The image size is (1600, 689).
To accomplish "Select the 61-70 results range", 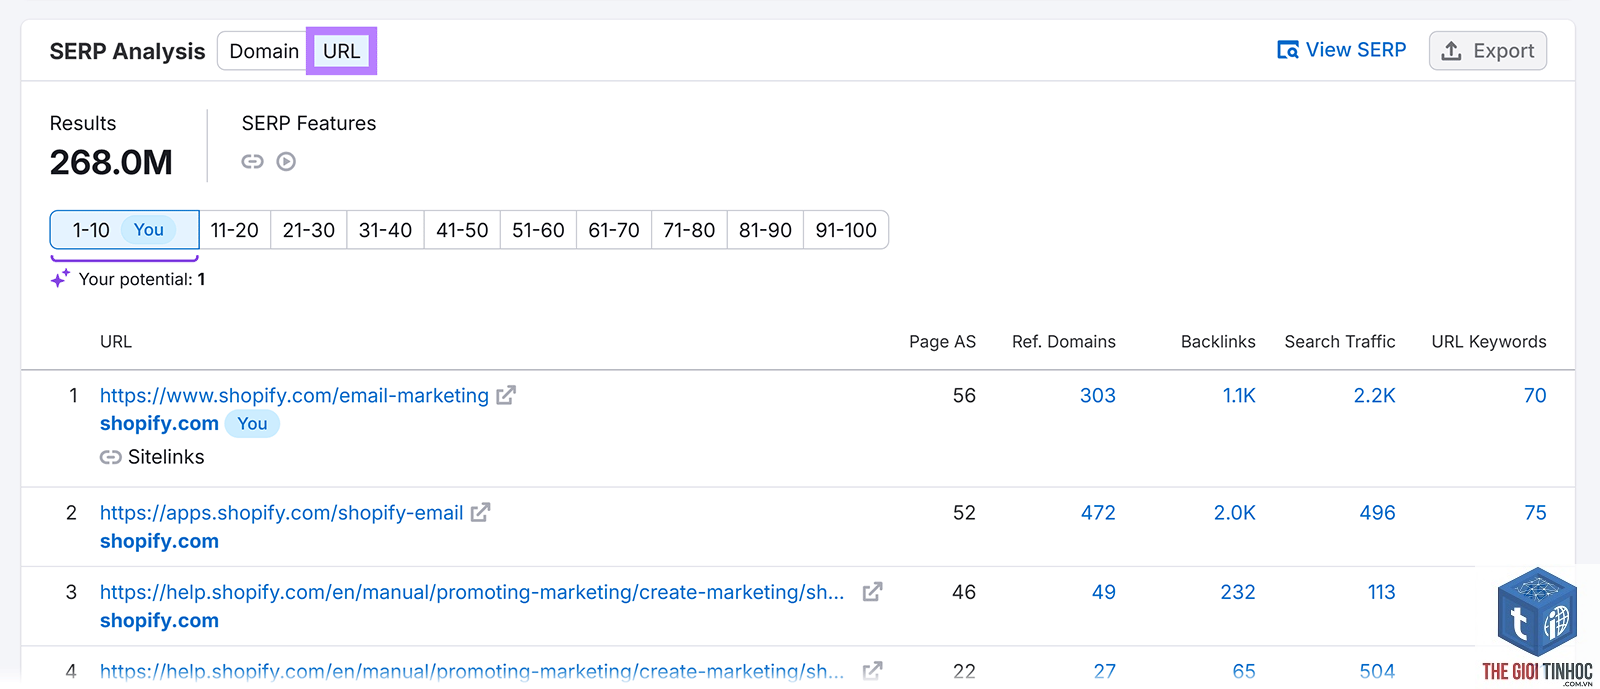I will [x=614, y=230].
